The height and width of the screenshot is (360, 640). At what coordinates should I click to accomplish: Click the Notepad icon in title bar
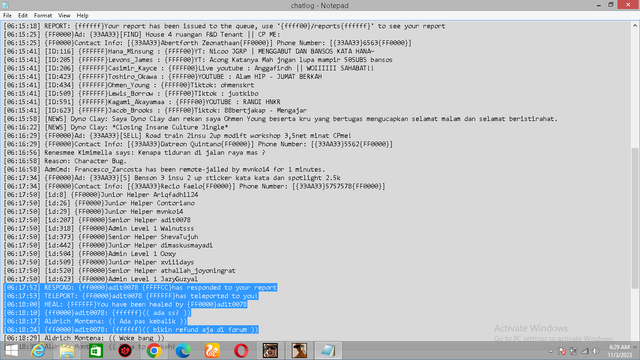point(5,5)
